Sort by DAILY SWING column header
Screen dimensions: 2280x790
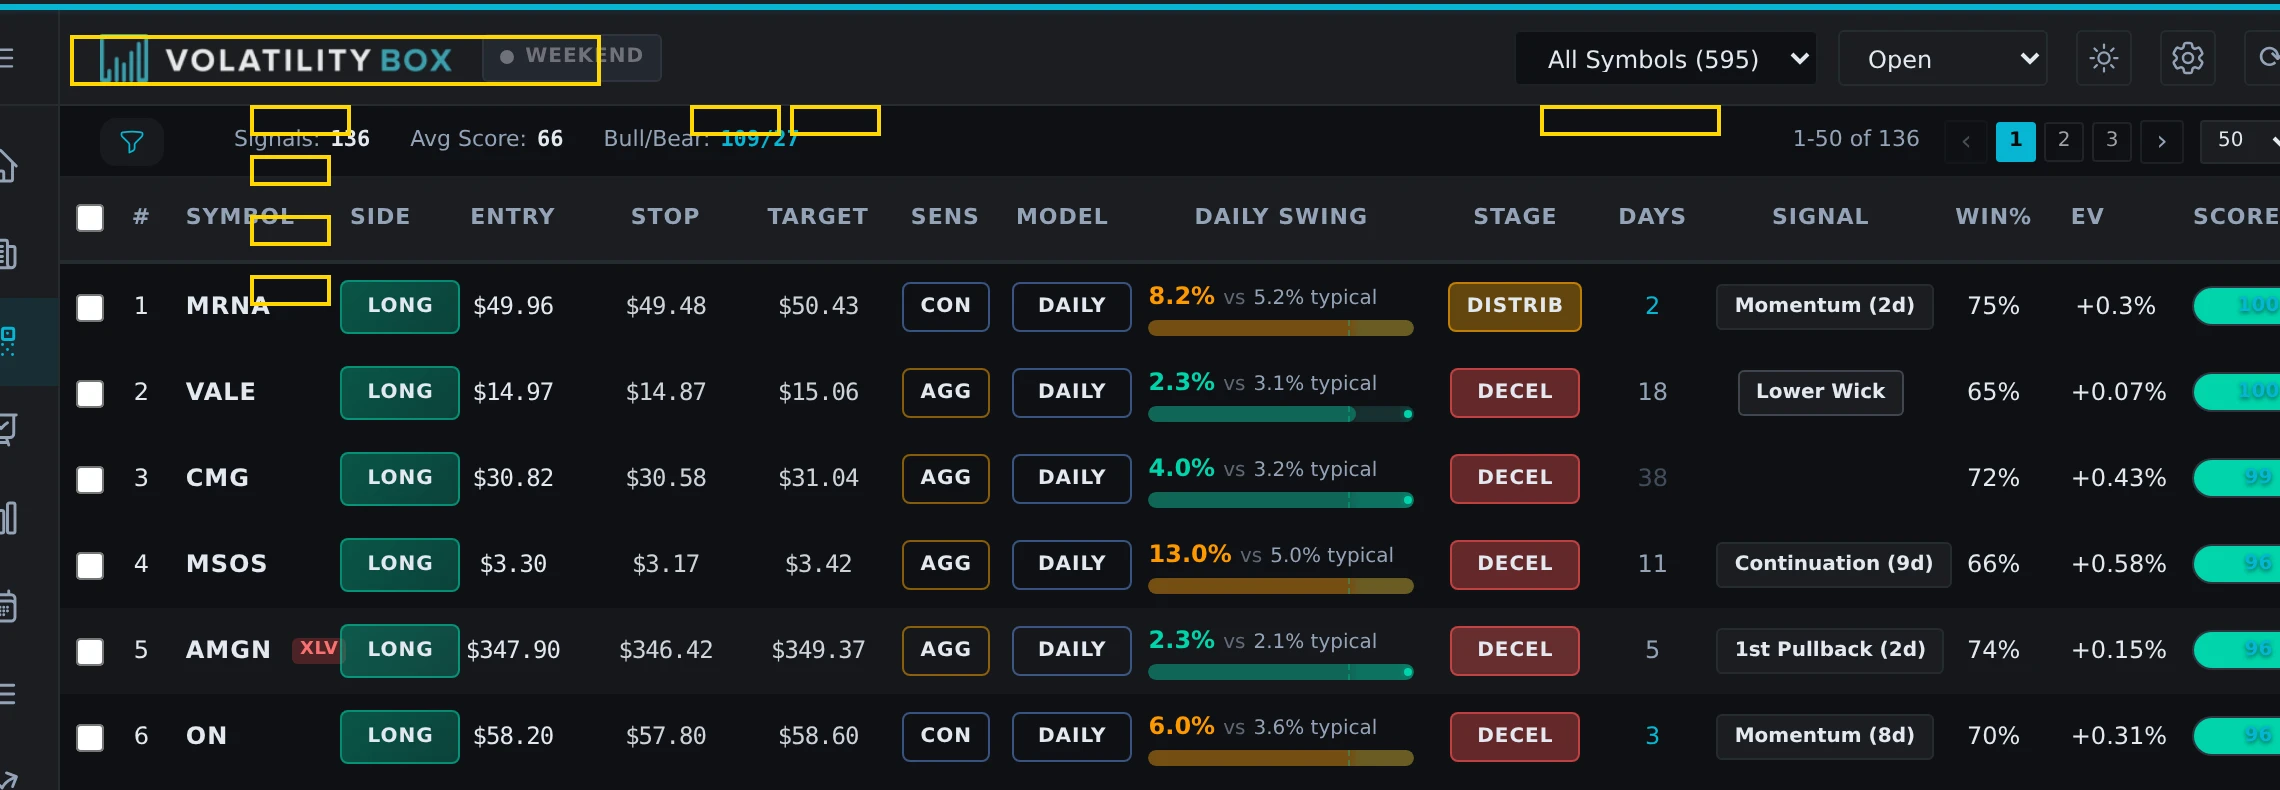point(1280,216)
